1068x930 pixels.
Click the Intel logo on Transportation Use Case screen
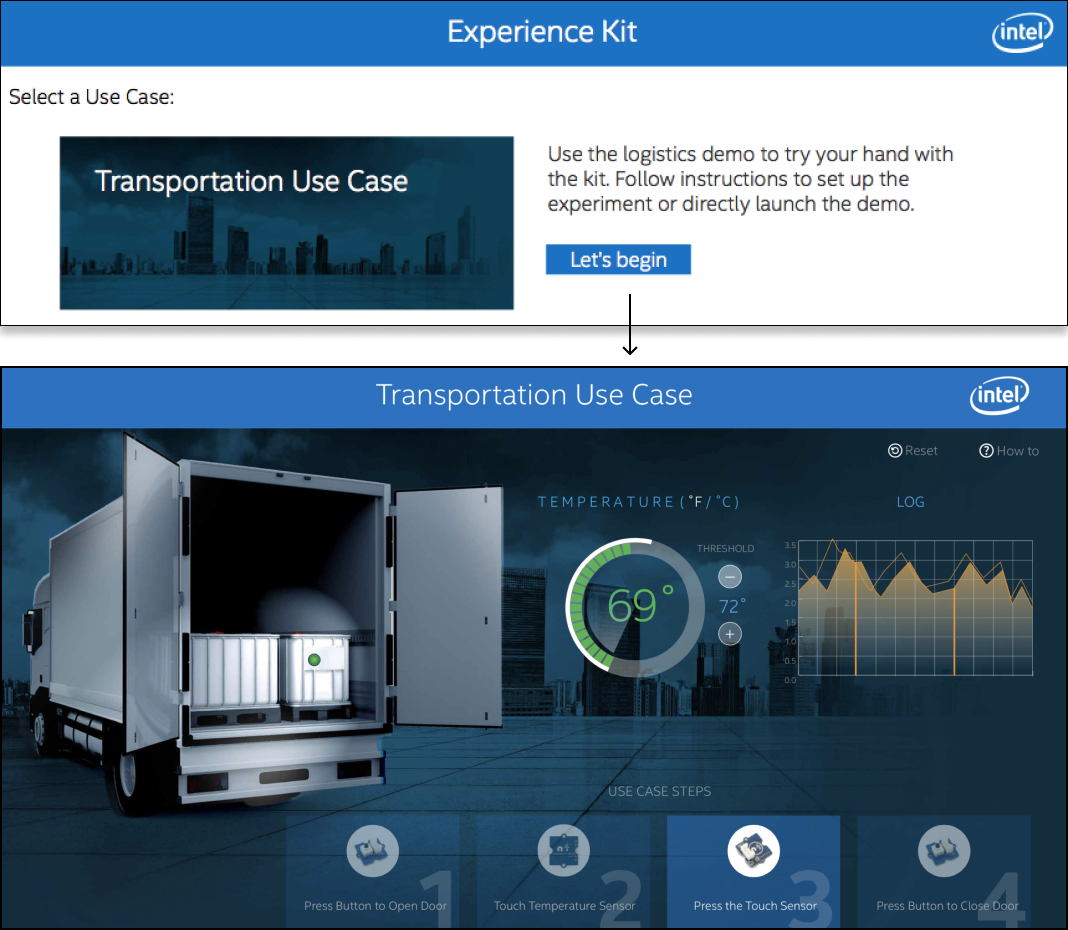tap(999, 396)
